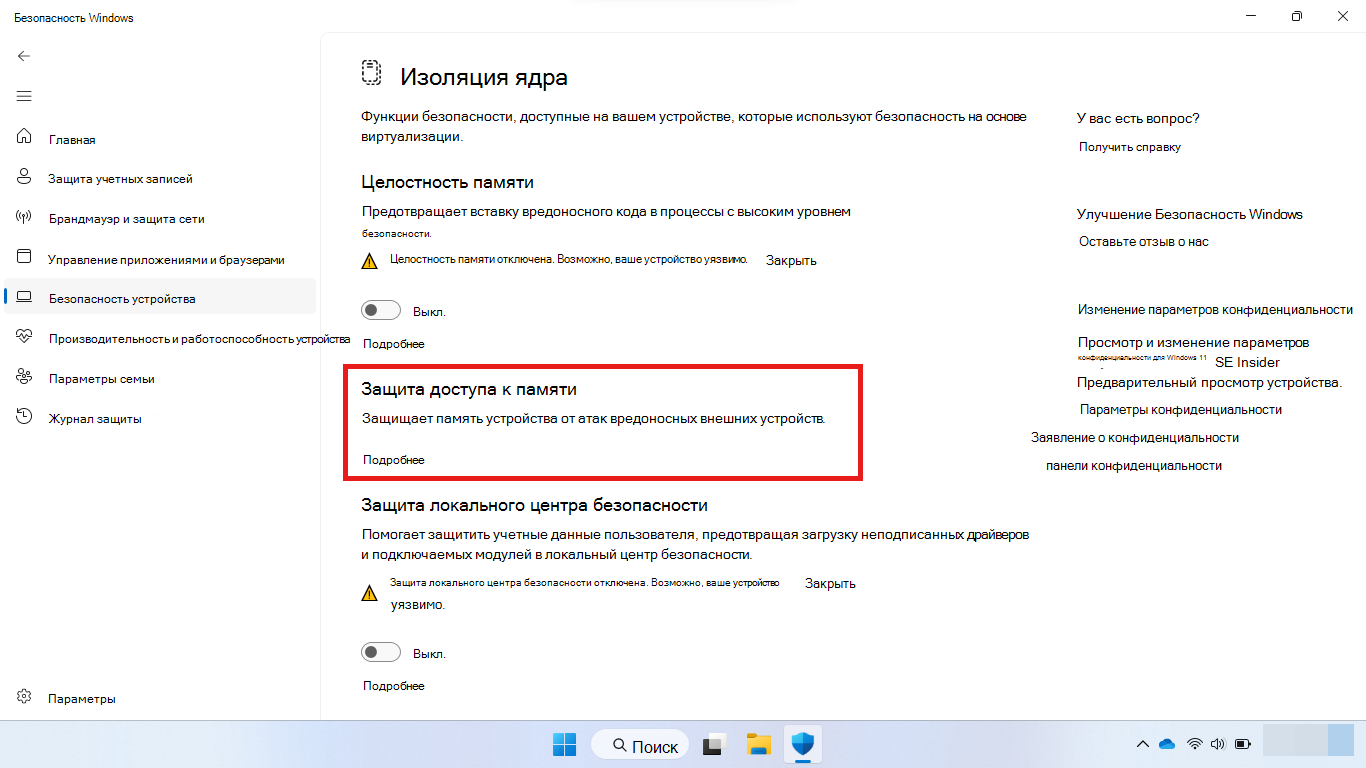This screenshot has height=768, width=1366.
Task: Click warning triangle beside Защита локального центра message
Action: [370, 593]
